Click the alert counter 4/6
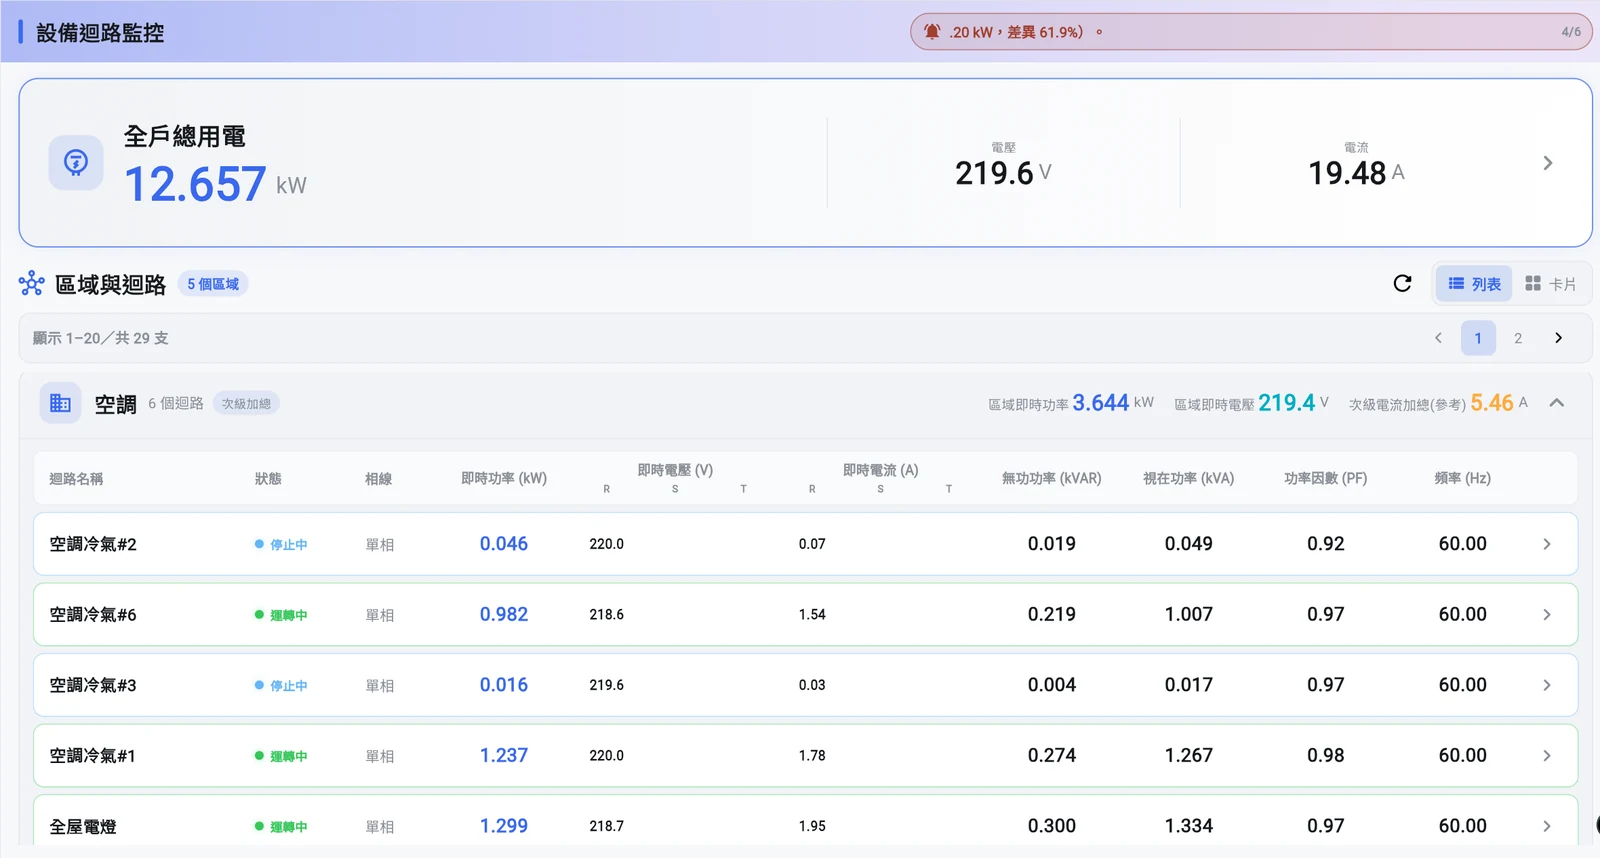 pos(1571,32)
